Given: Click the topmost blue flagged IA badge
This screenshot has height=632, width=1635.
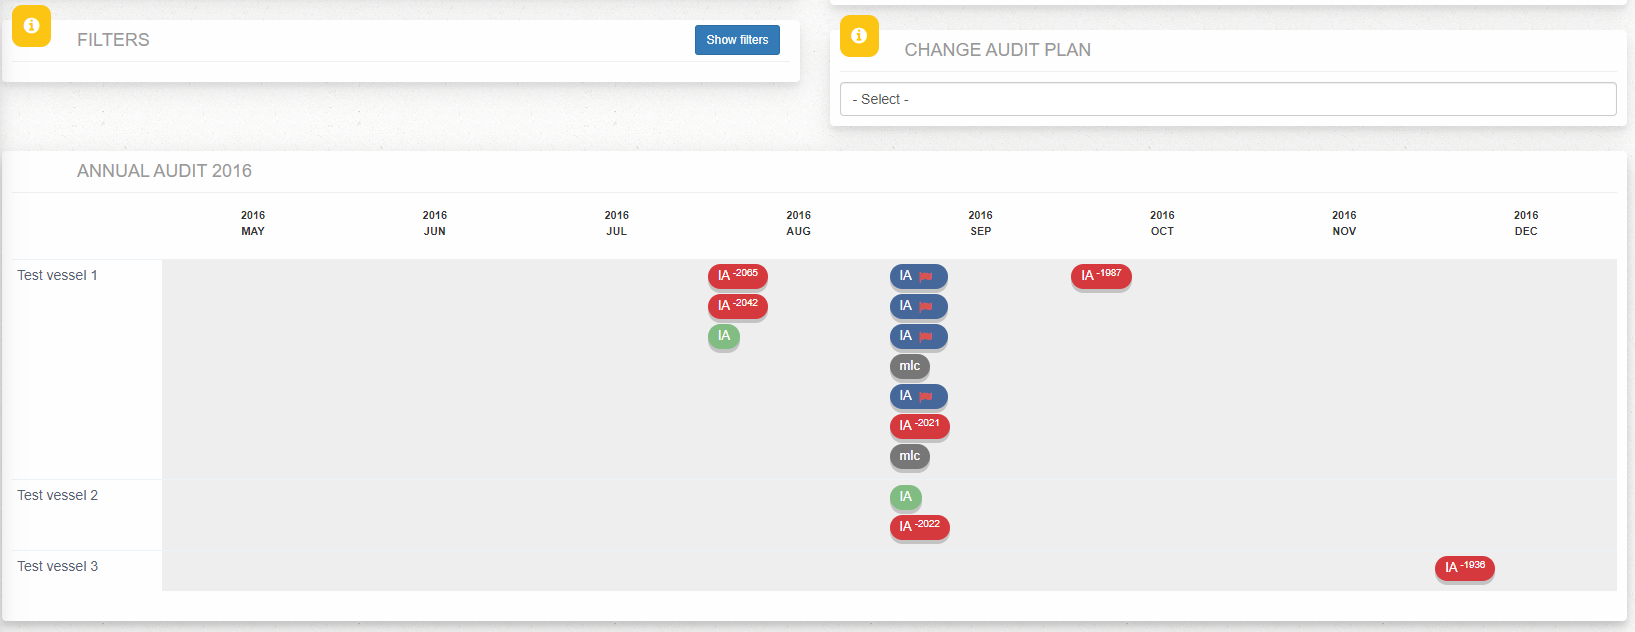Looking at the screenshot, I should click(917, 276).
